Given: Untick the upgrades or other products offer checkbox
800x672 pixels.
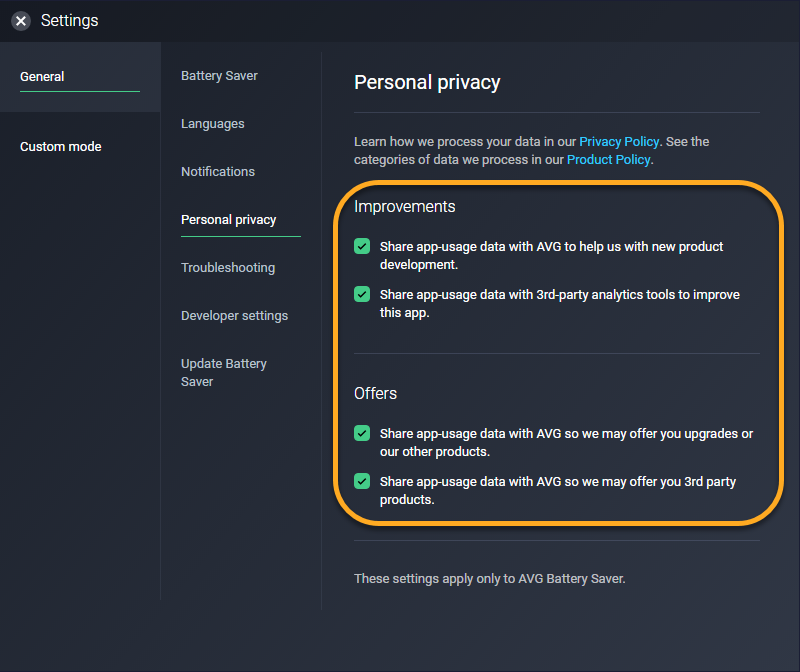Looking at the screenshot, I should click(x=362, y=433).
